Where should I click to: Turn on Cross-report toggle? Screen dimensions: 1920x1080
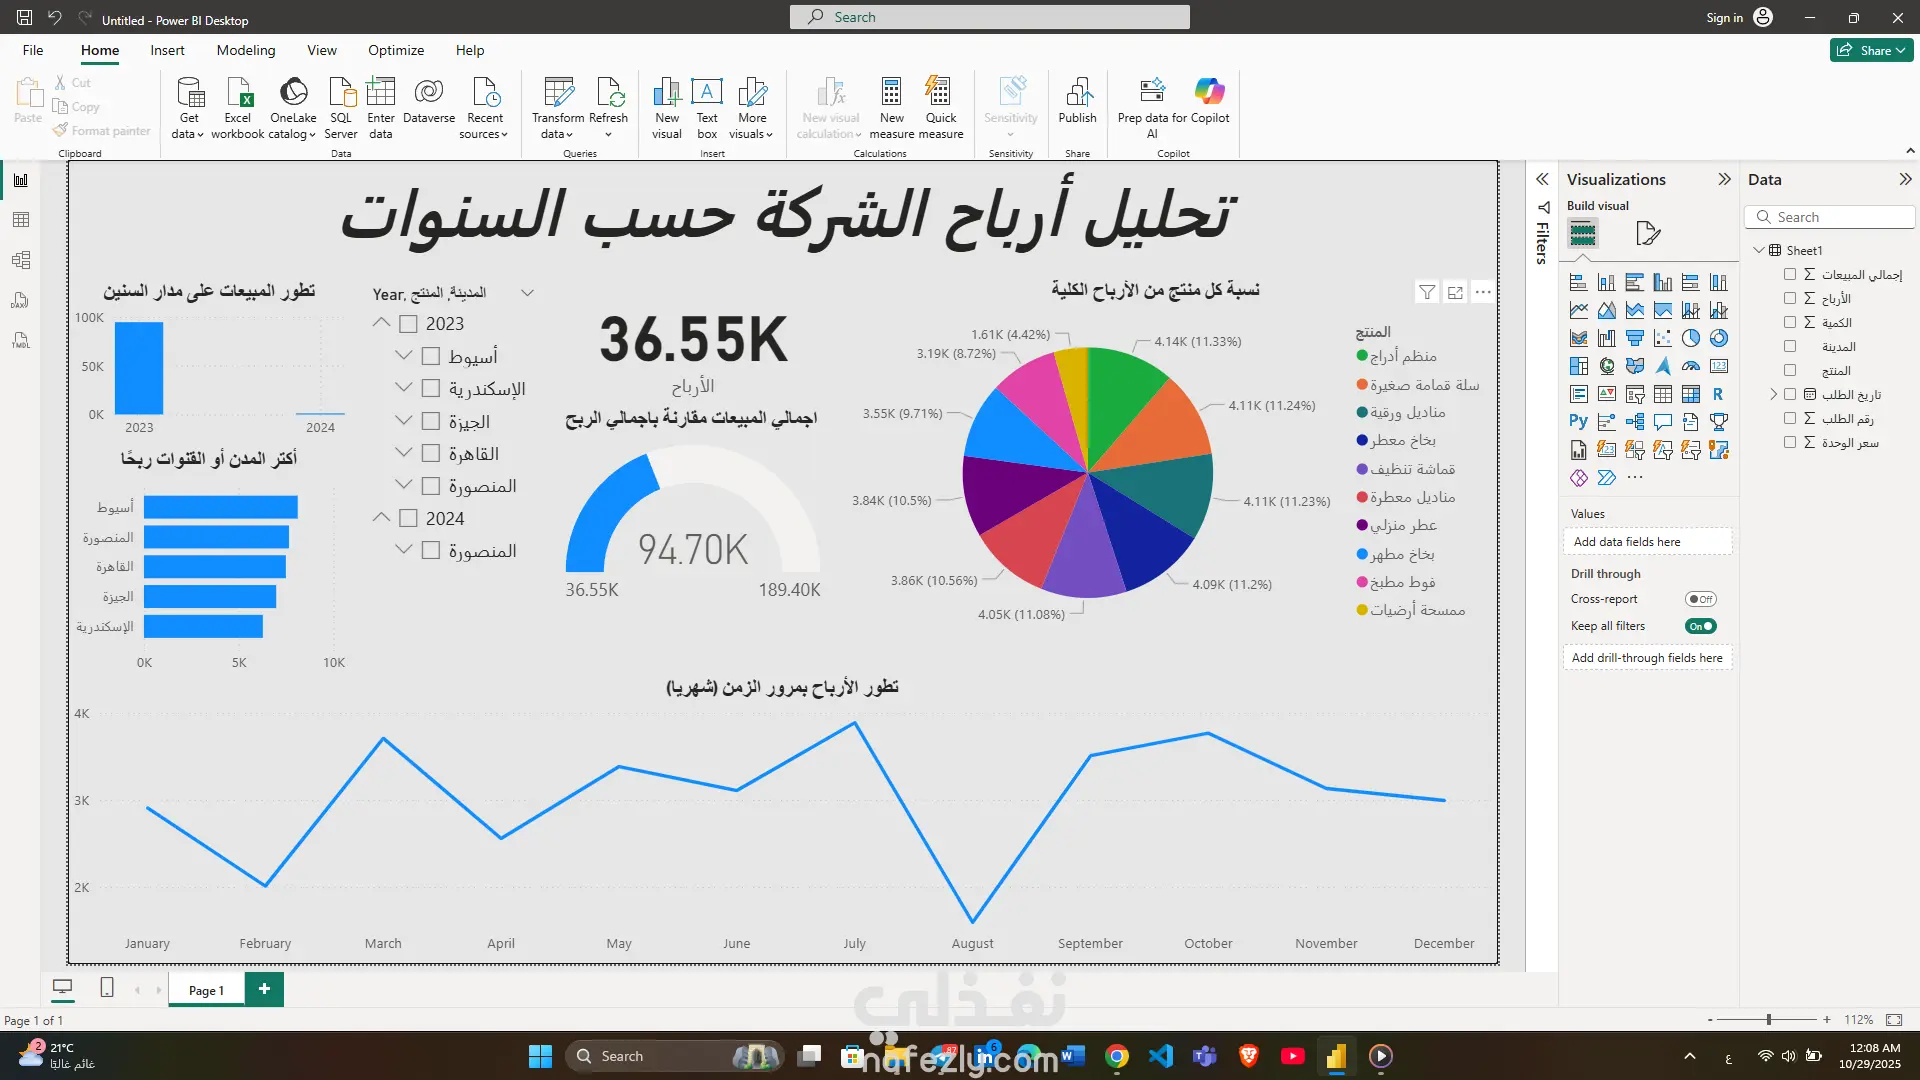point(1700,599)
